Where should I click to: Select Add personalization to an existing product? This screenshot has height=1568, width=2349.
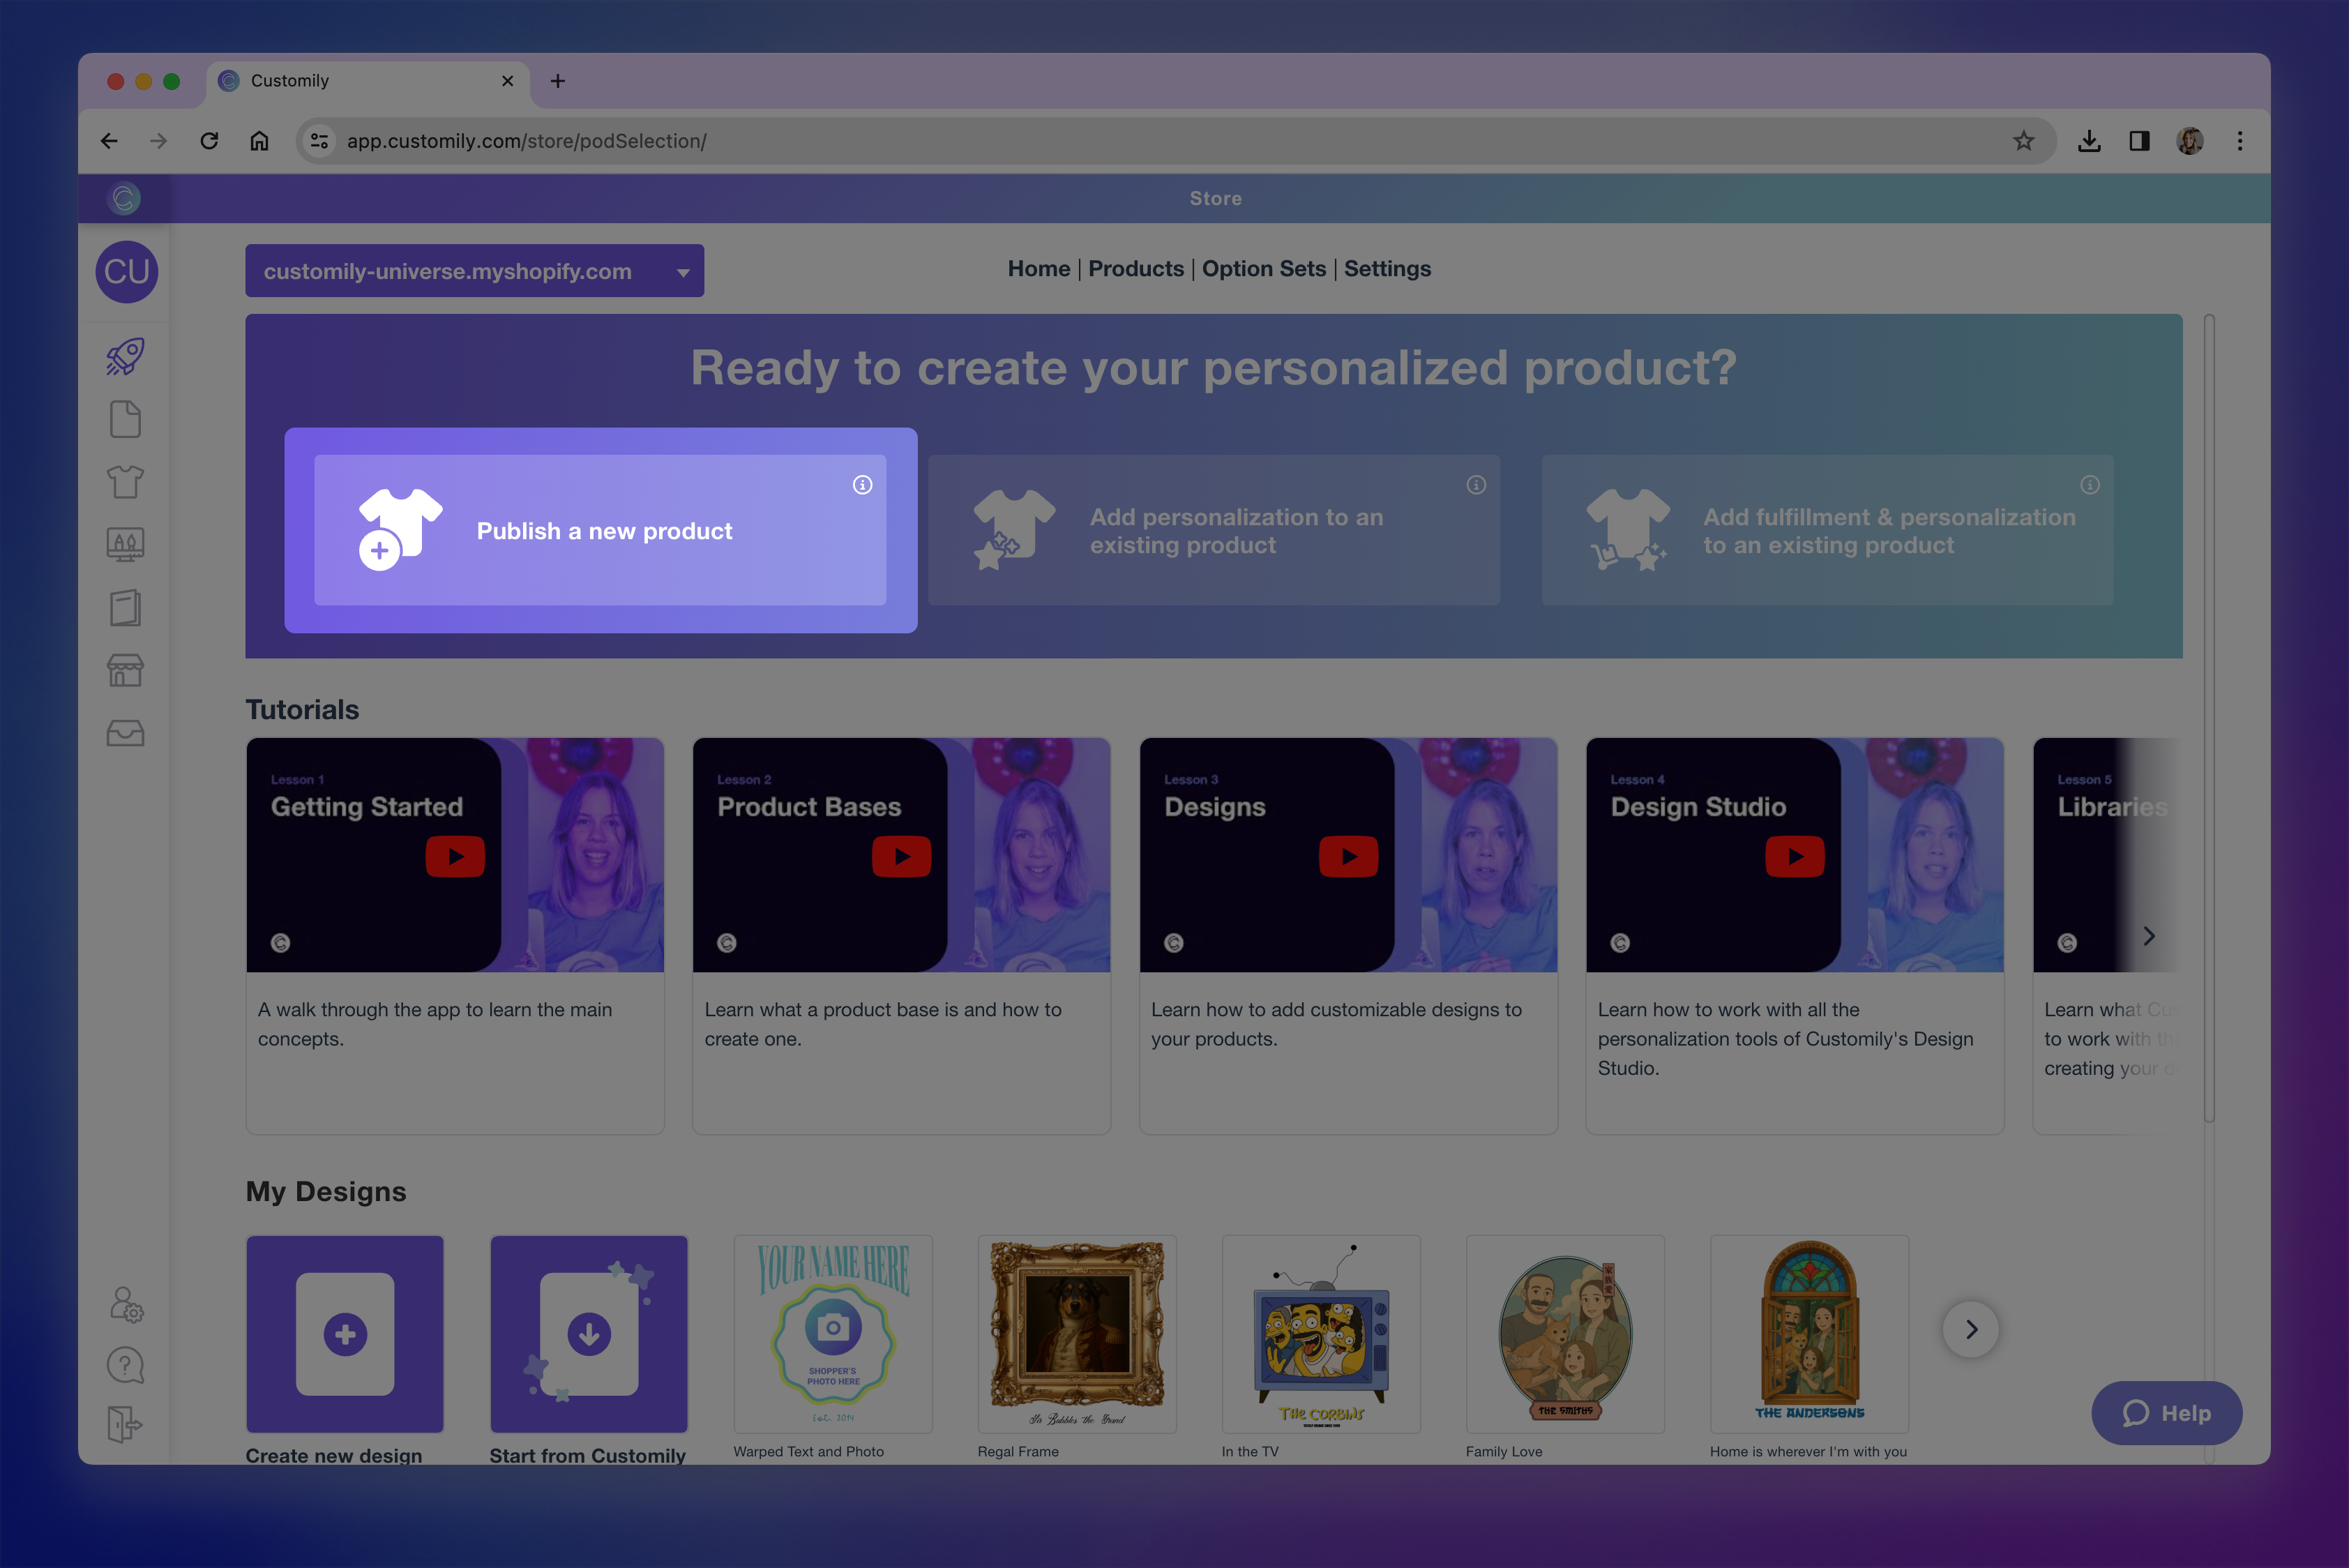(x=1214, y=531)
